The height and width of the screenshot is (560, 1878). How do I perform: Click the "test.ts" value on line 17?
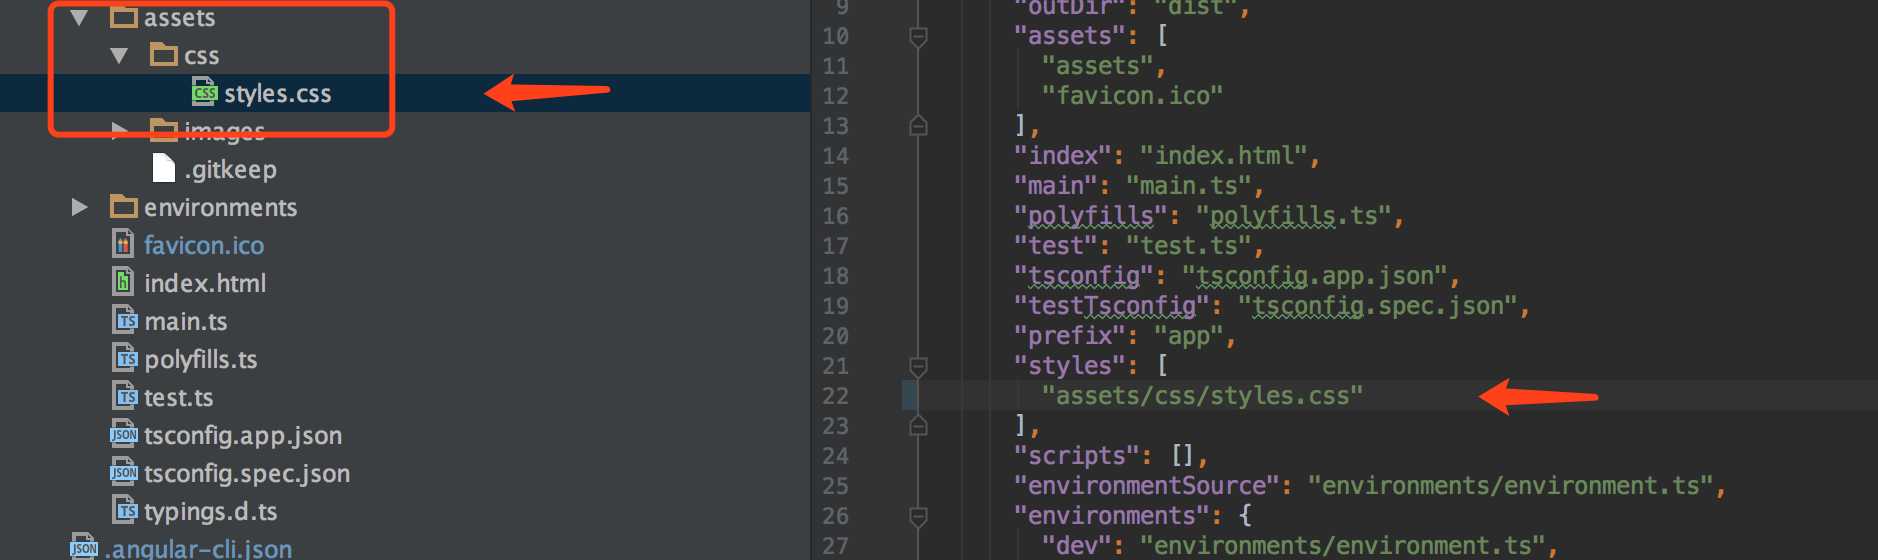1189,246
